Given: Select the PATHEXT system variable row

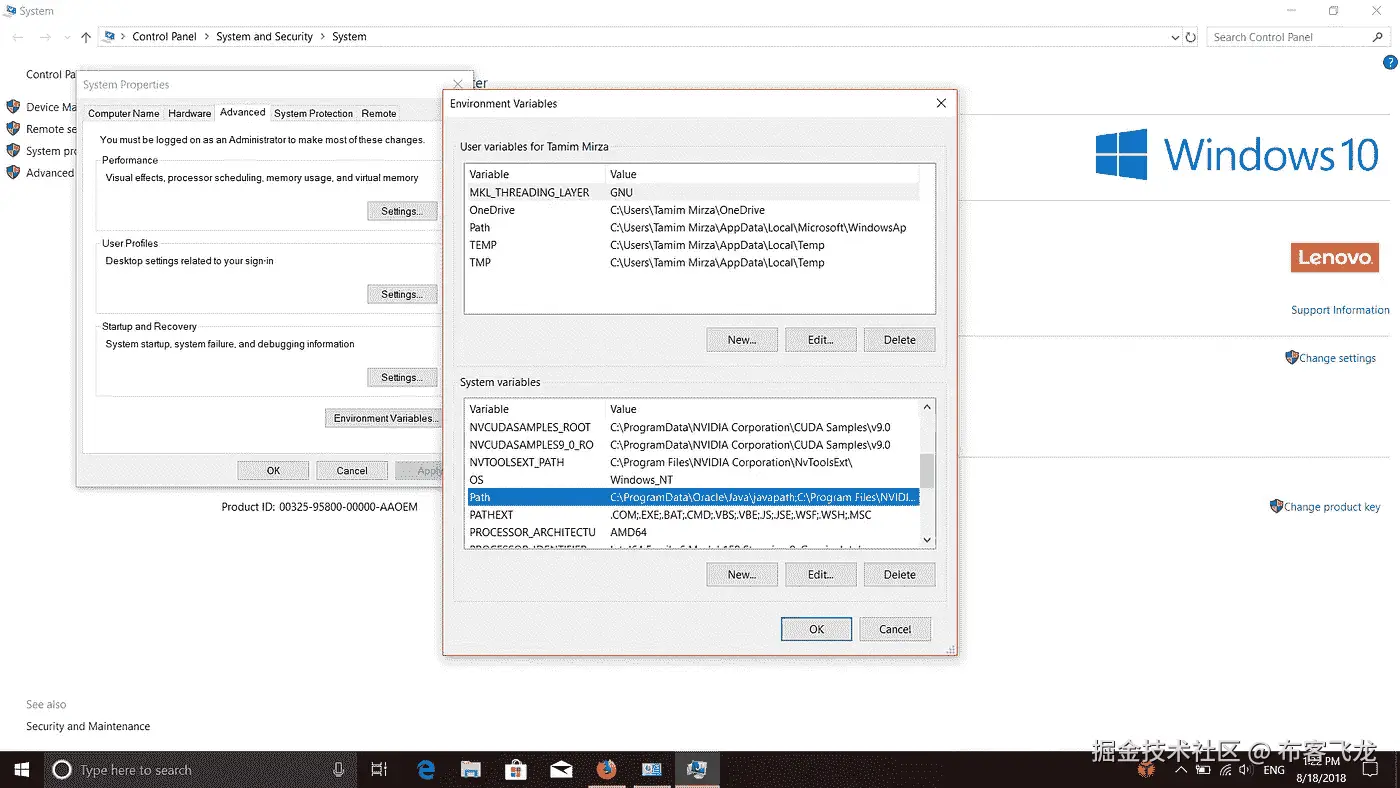Looking at the screenshot, I should [693, 515].
